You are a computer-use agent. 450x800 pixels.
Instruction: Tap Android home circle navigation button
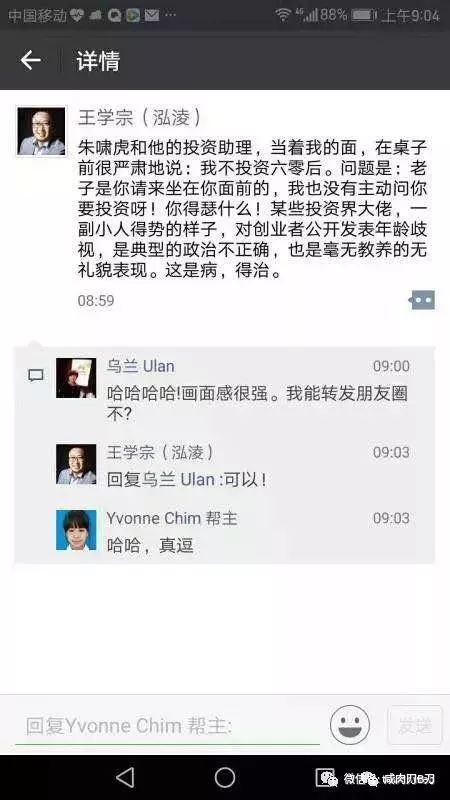(x=224, y=778)
